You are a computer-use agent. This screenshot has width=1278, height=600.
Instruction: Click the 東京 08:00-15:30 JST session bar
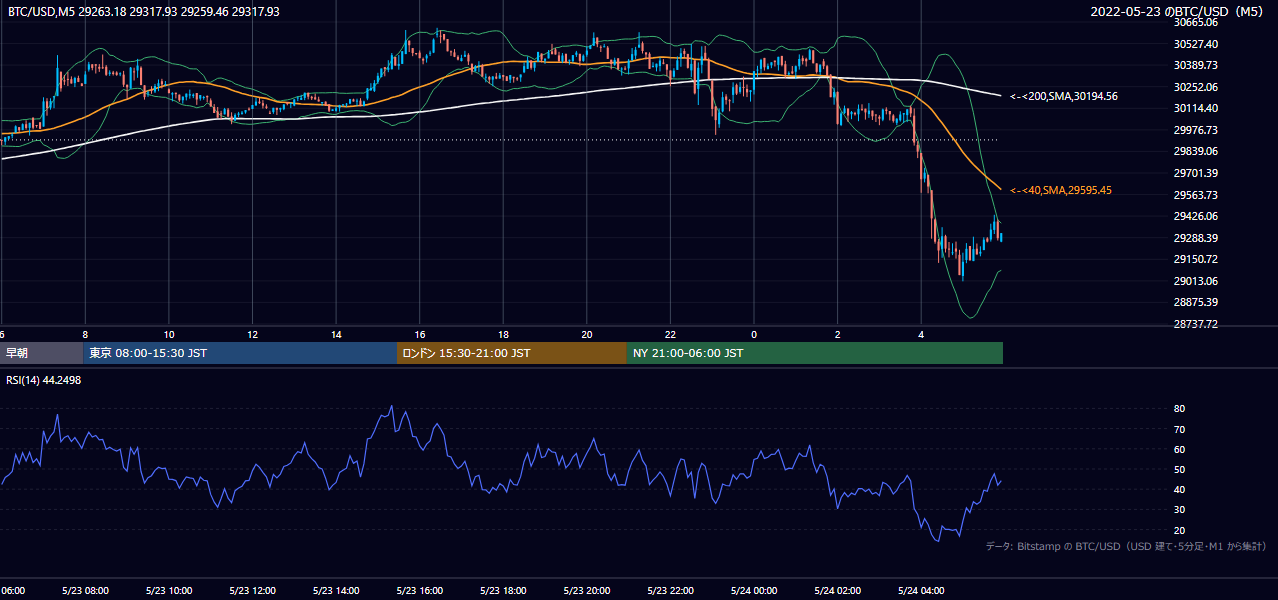click(240, 353)
